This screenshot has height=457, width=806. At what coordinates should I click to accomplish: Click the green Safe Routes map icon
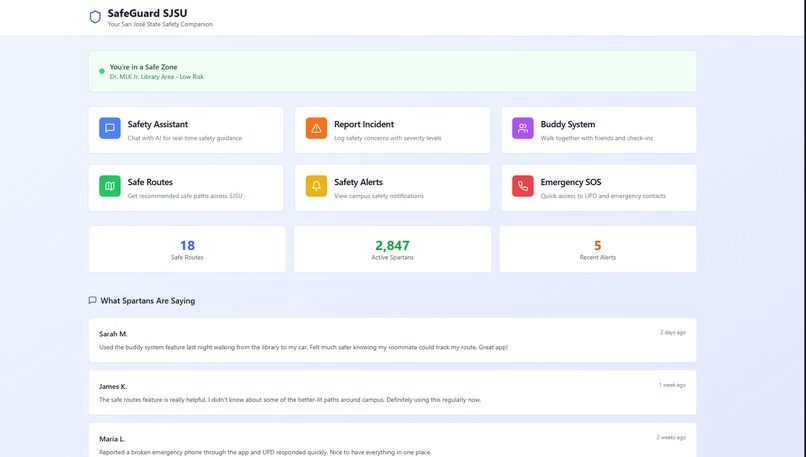point(109,186)
